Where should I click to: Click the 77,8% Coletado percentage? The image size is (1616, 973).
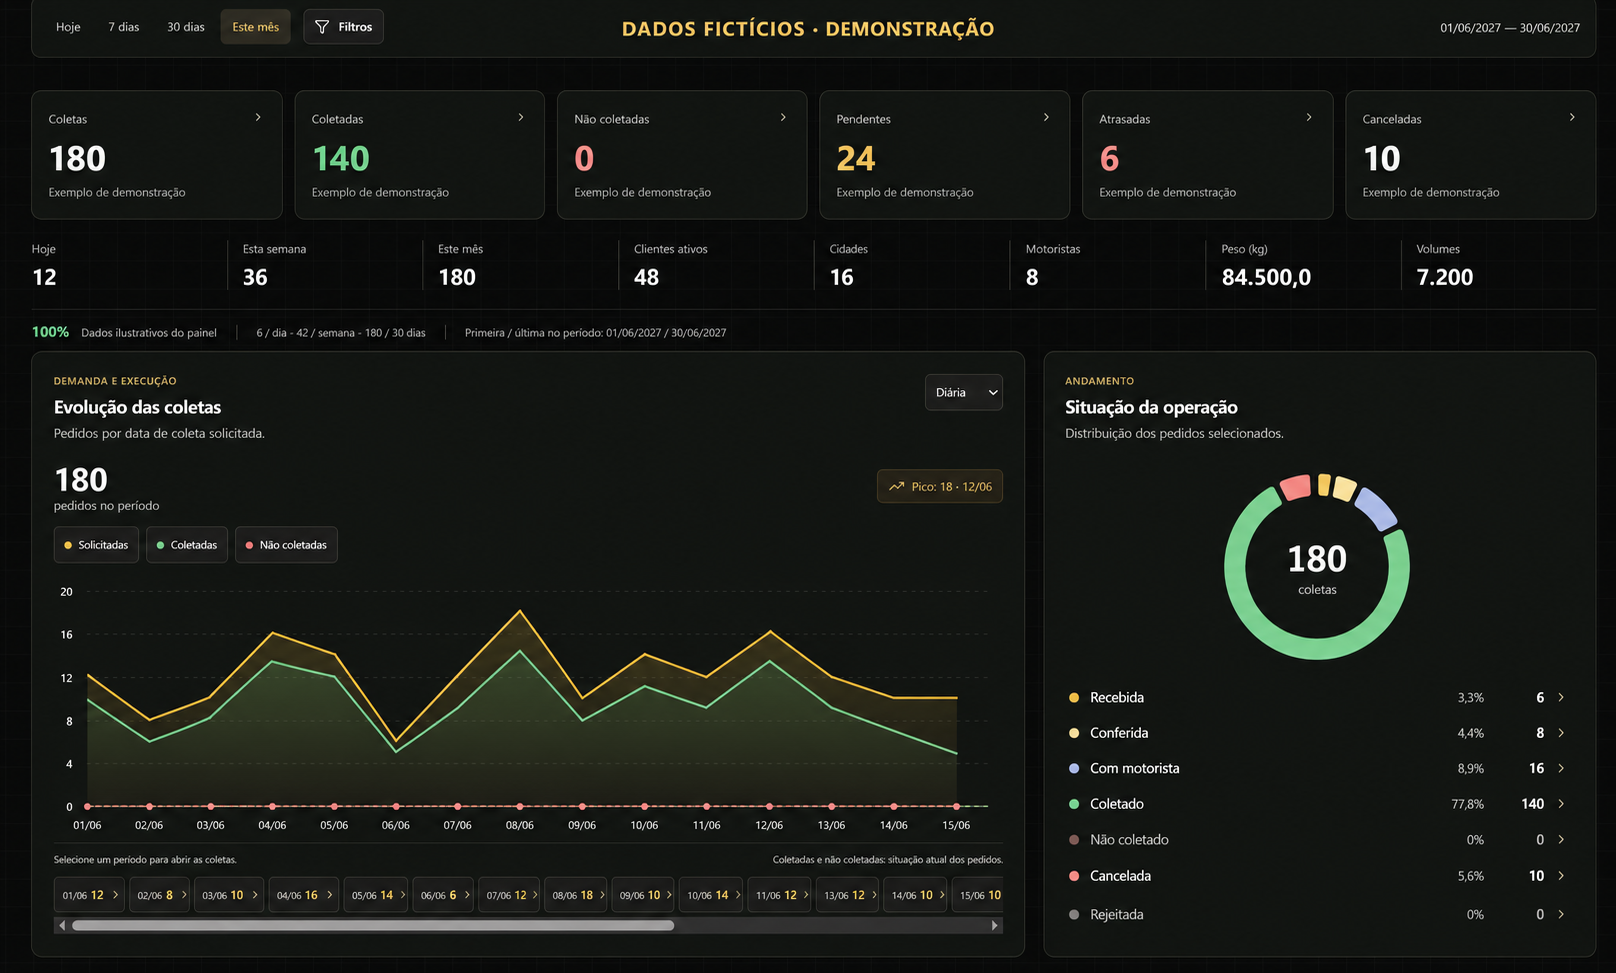1468,804
